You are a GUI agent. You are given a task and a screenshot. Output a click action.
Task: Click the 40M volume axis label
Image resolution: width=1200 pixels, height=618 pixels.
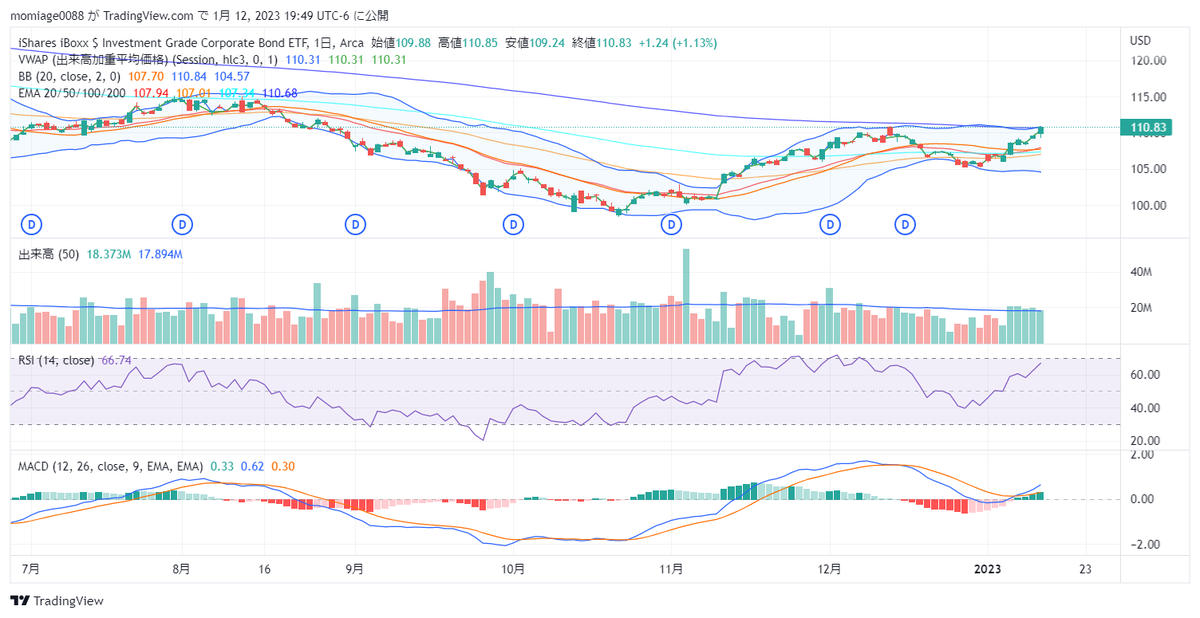(x=1142, y=272)
